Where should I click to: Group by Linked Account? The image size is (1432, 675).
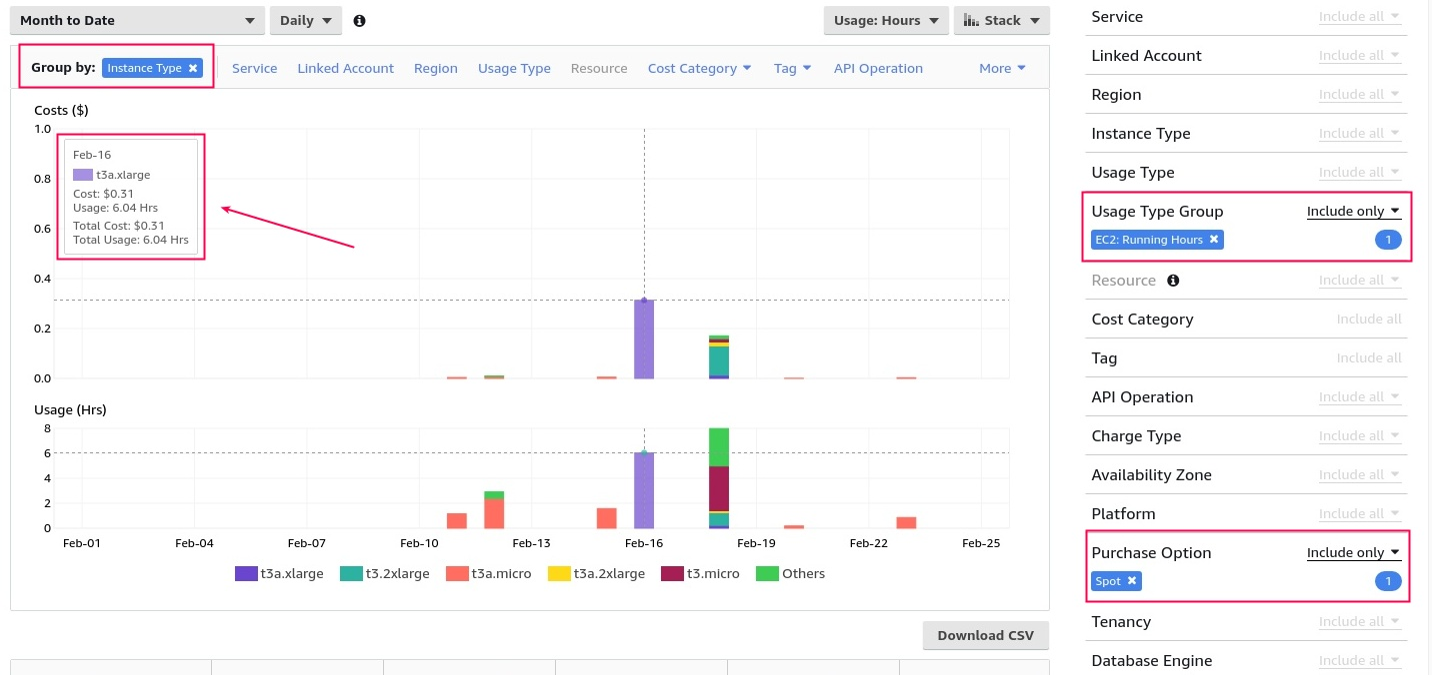[345, 68]
